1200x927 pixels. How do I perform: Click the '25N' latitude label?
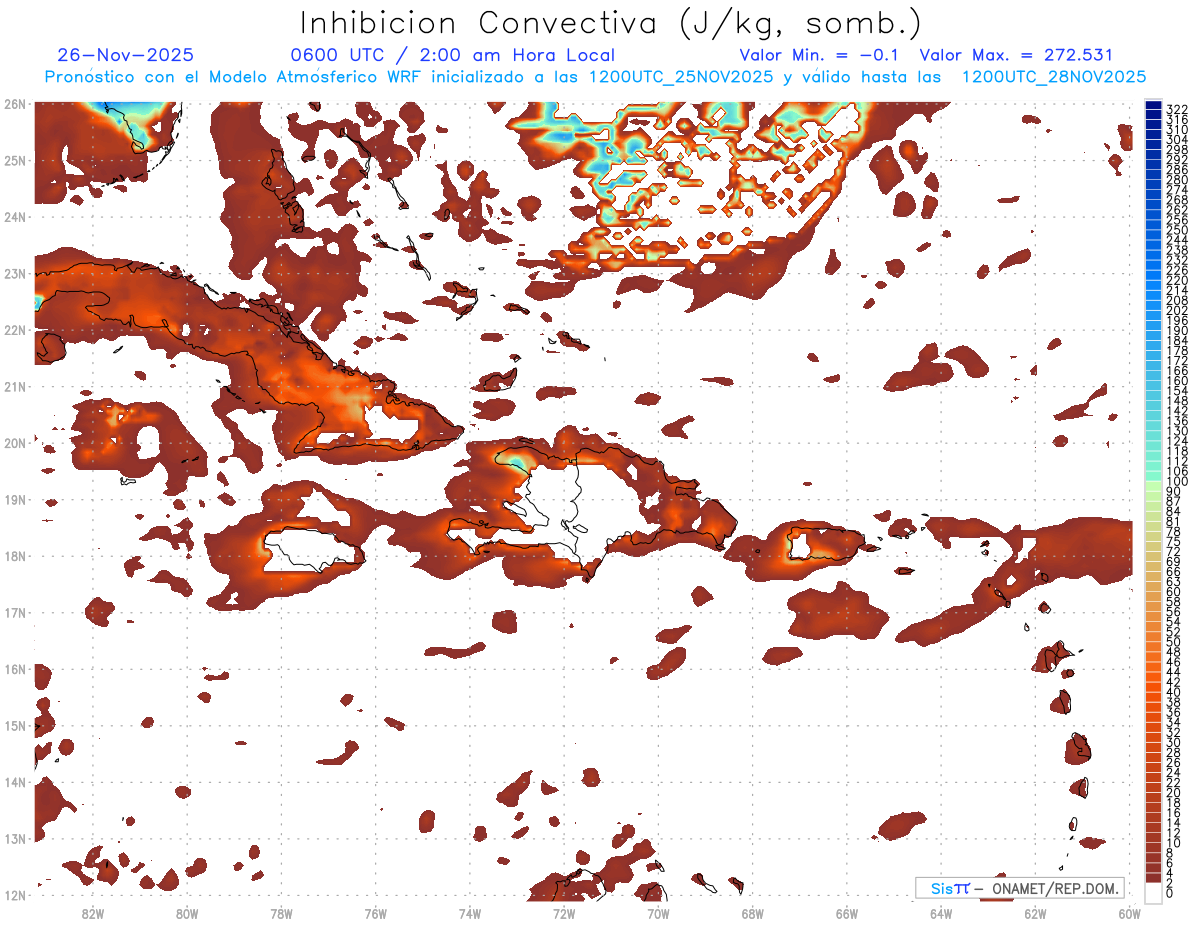15,160
